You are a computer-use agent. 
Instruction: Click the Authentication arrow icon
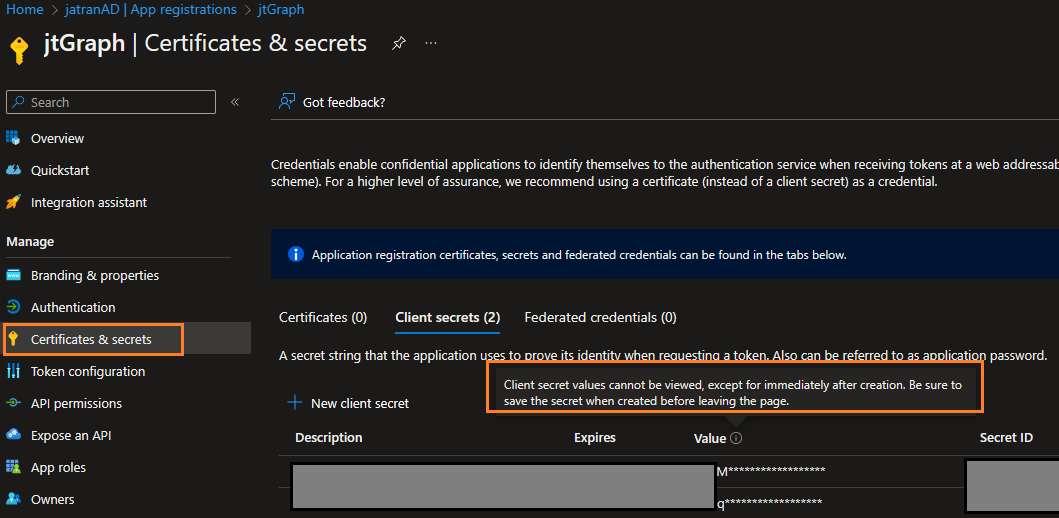click(x=13, y=307)
